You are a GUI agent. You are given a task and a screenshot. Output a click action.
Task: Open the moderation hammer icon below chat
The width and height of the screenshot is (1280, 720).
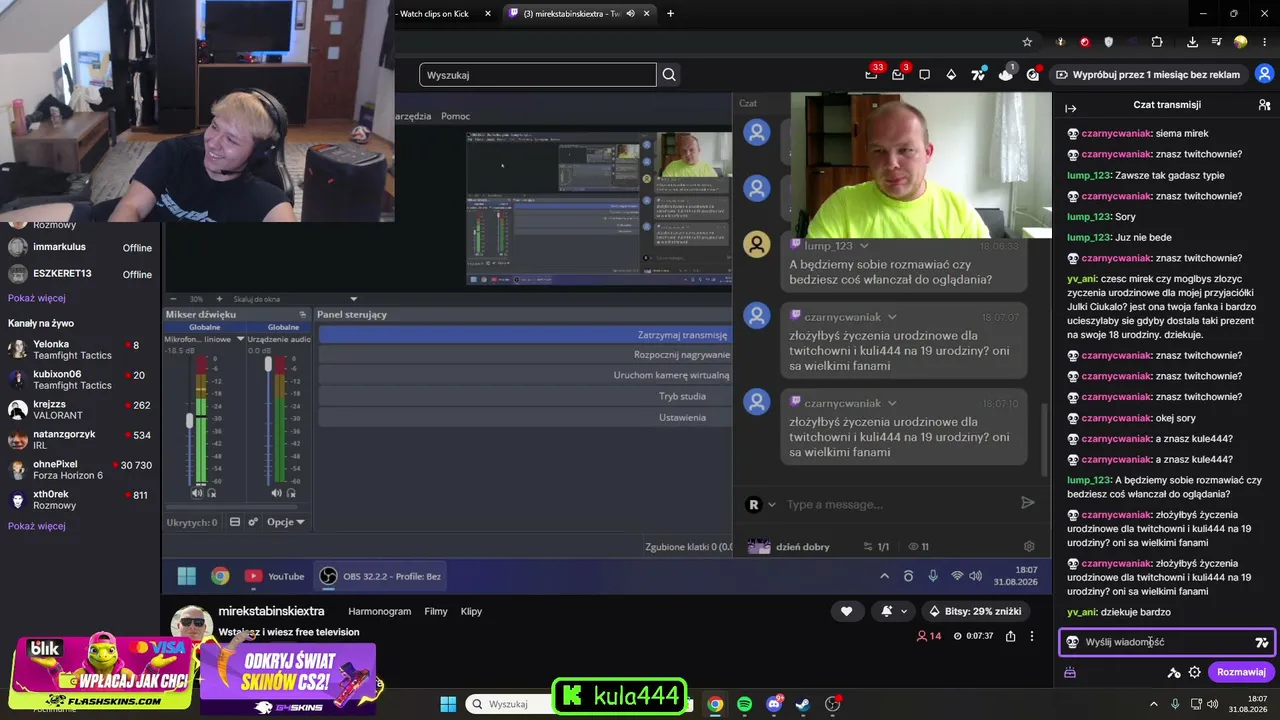pyautogui.click(x=1174, y=673)
